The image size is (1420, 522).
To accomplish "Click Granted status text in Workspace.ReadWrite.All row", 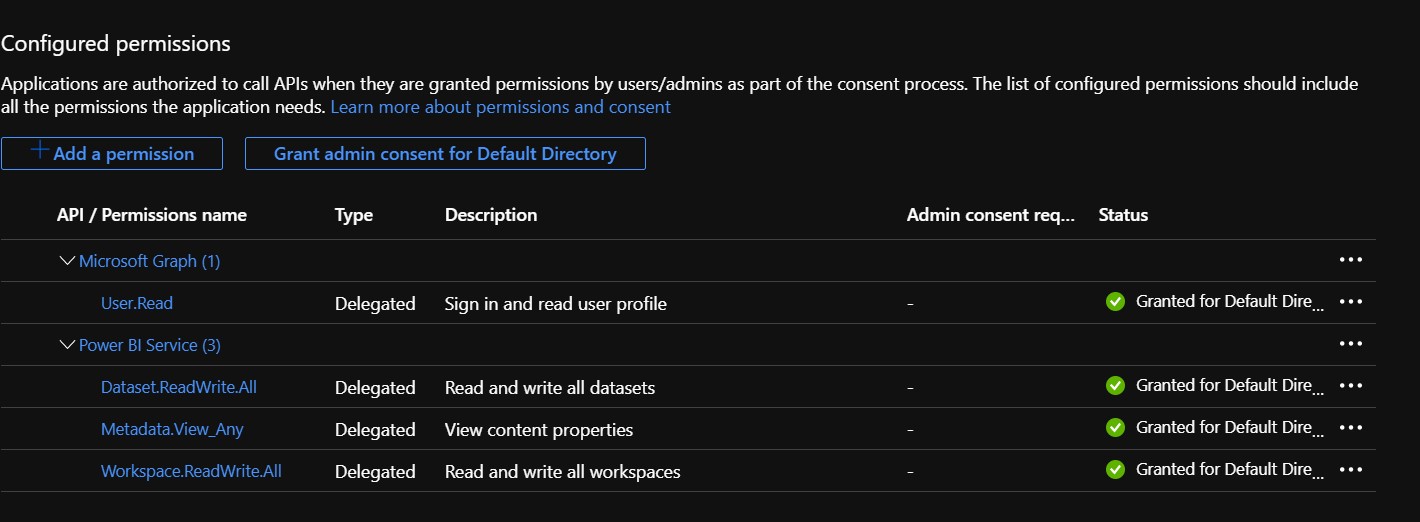I will pos(1230,469).
